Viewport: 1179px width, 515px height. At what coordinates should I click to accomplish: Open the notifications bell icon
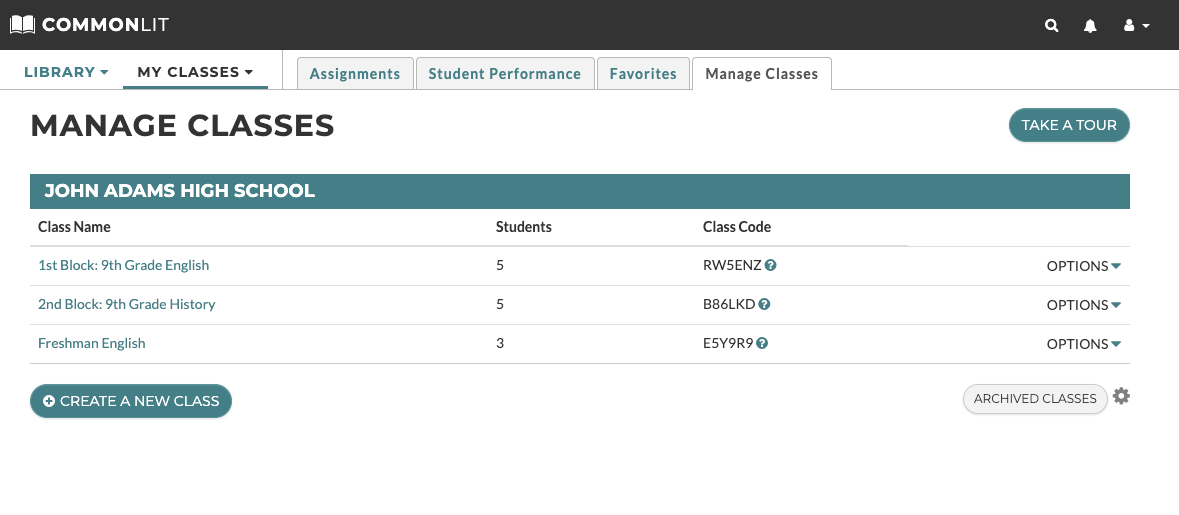point(1090,26)
